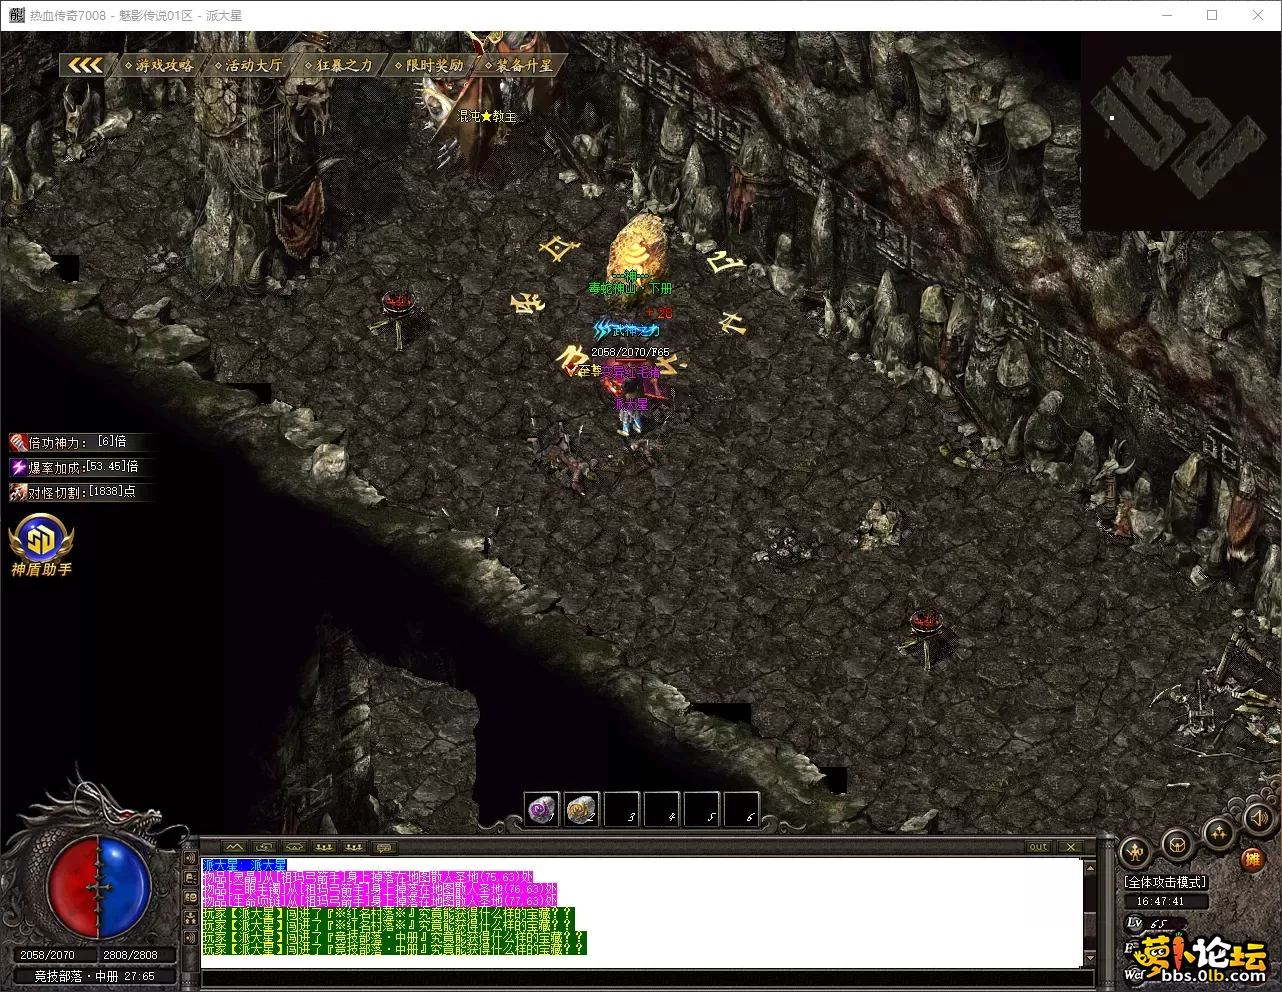Open the 游戏攻略 menu tab
Screen dimensions: 1282x992
point(160,65)
